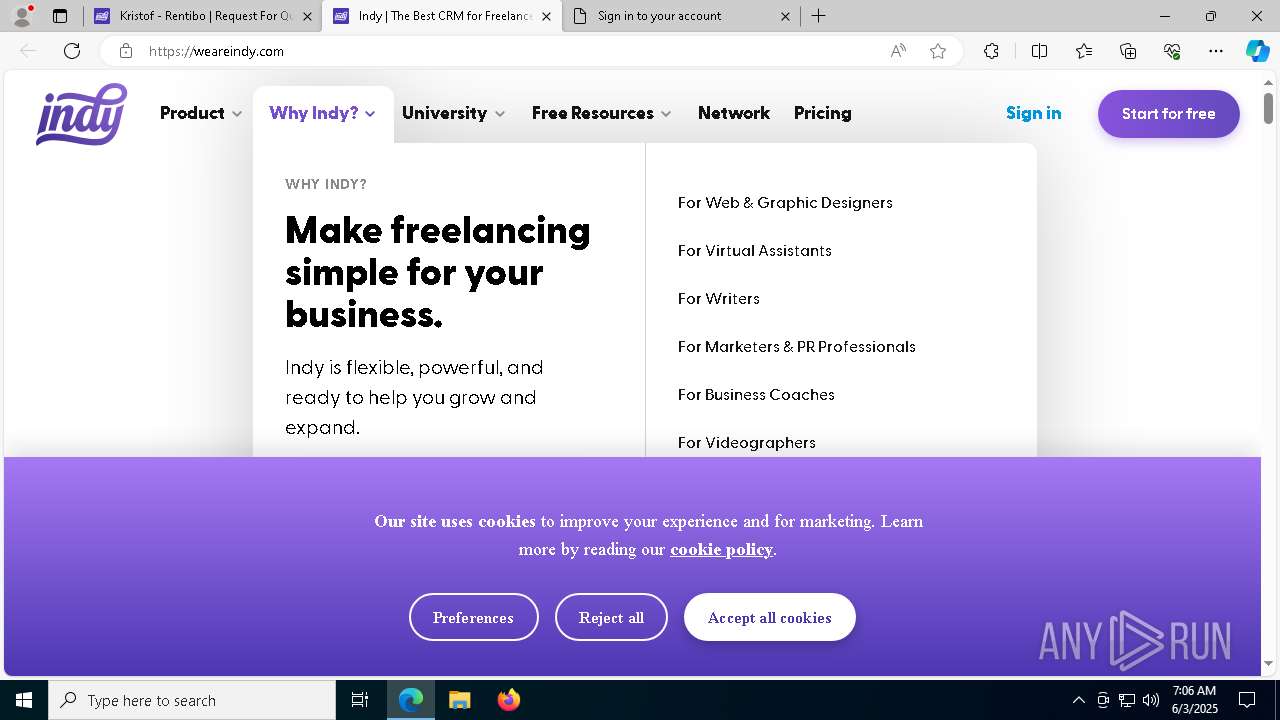Collapse the Why Indy? dropdown
The height and width of the screenshot is (720, 1280).
[322, 113]
